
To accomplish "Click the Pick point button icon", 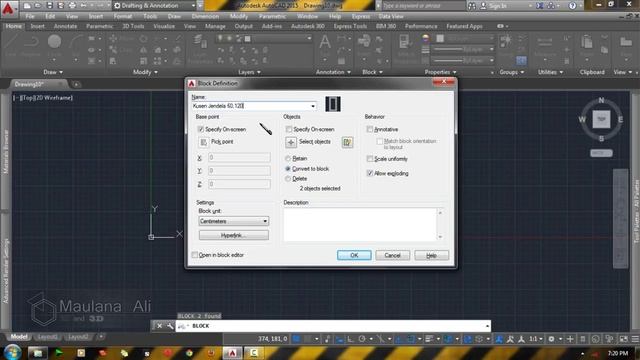I will tap(204, 142).
